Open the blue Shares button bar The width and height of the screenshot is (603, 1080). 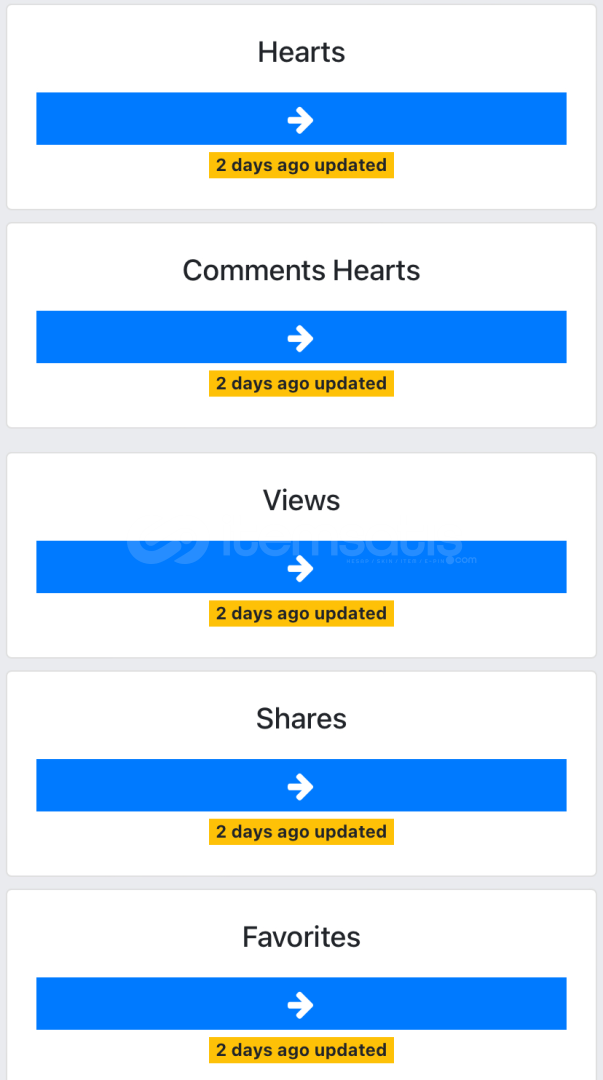click(x=301, y=785)
